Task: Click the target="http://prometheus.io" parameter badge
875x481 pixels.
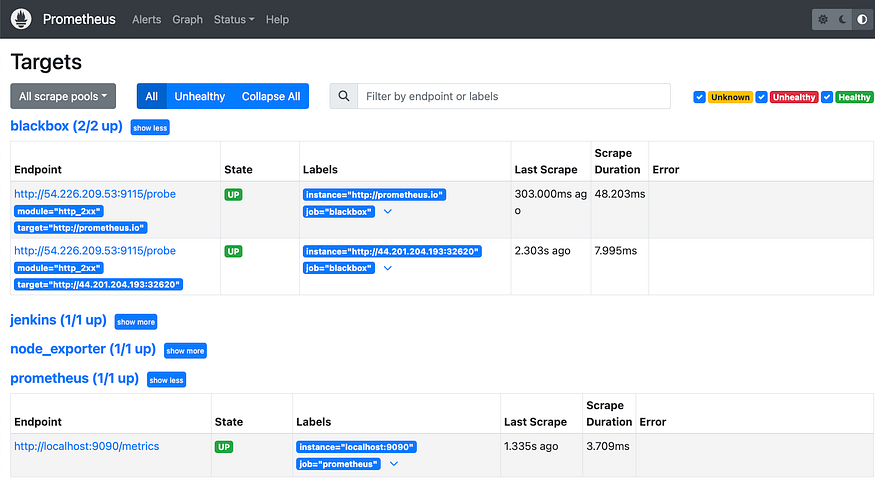Action: pyautogui.click(x=81, y=228)
